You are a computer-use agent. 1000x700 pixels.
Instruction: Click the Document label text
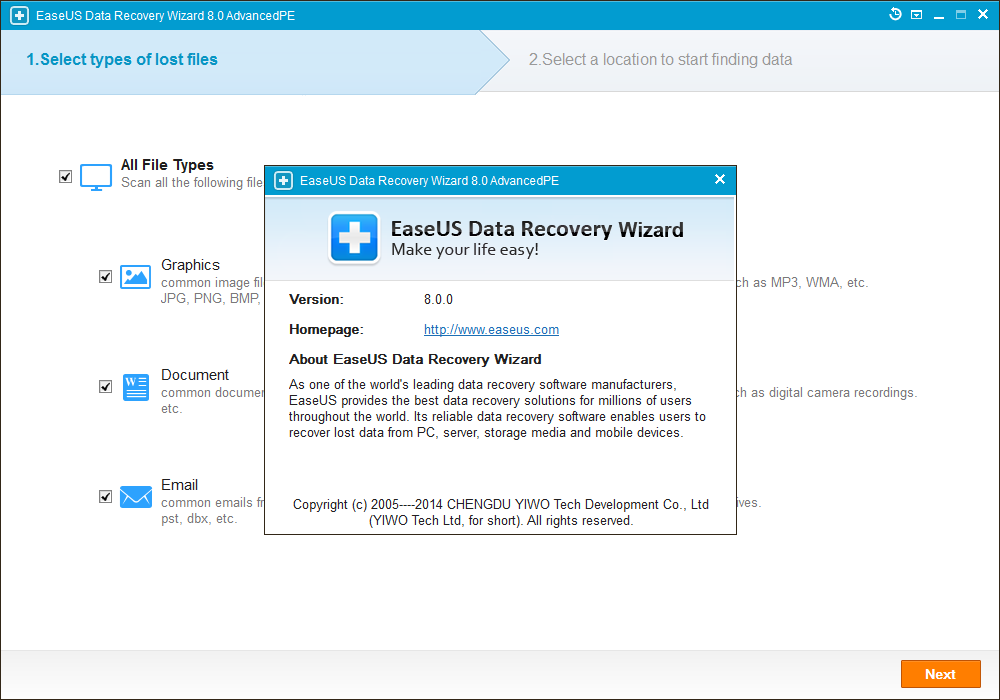[195, 375]
